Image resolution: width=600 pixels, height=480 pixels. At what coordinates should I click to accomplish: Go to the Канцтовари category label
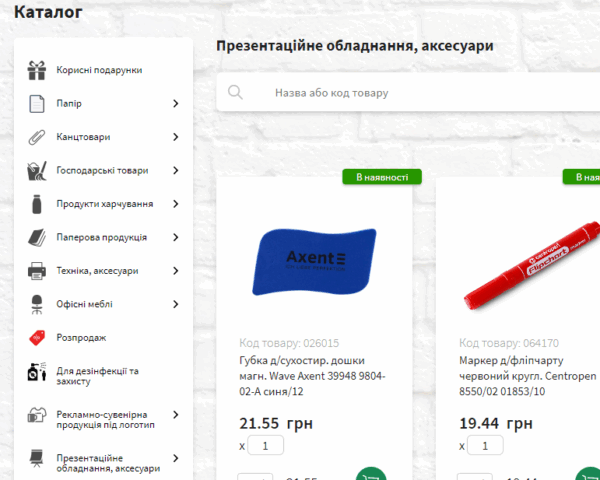click(x=83, y=137)
